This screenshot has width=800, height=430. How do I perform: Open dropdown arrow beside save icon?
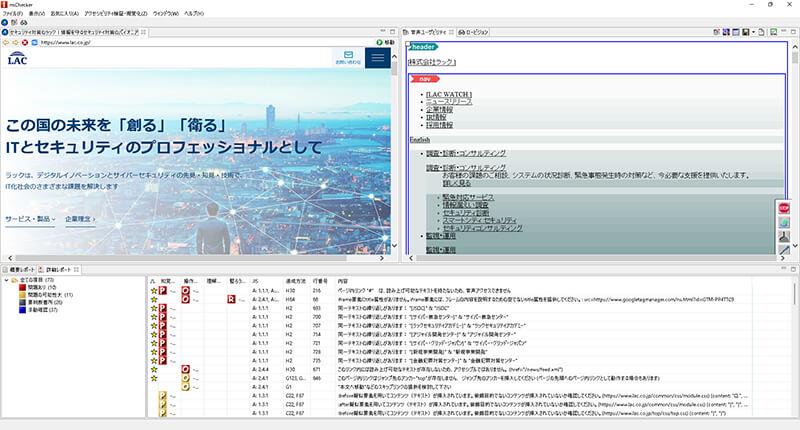pyautogui.click(x=753, y=32)
